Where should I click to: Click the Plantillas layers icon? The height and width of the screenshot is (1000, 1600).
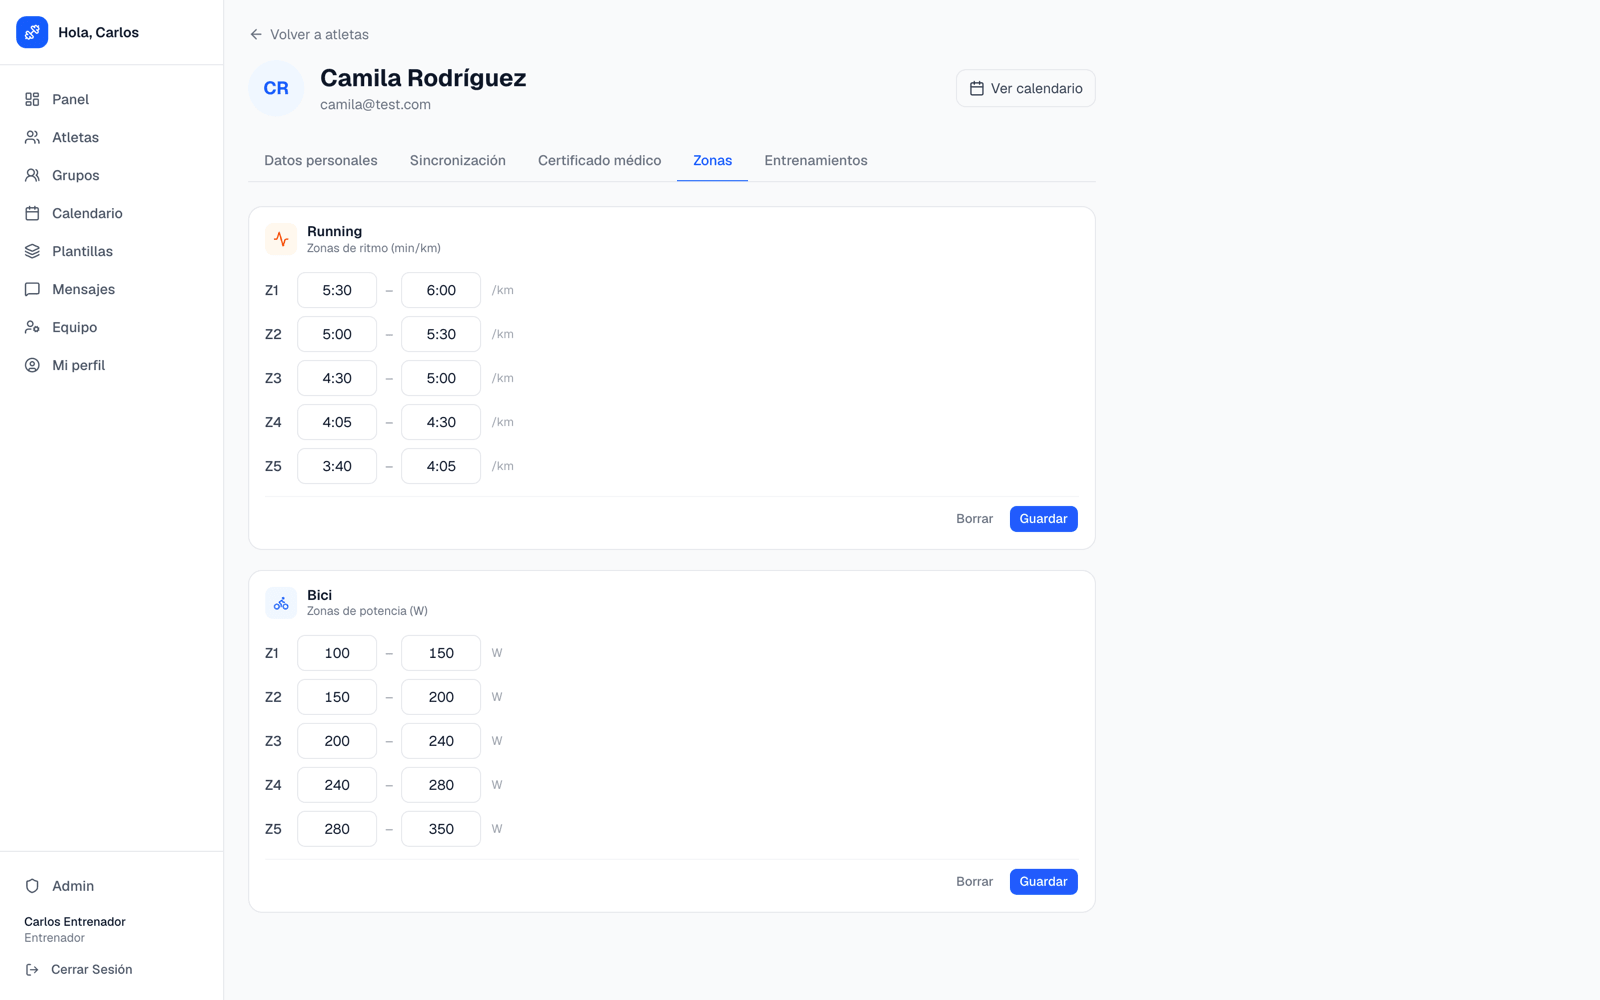pyautogui.click(x=32, y=251)
